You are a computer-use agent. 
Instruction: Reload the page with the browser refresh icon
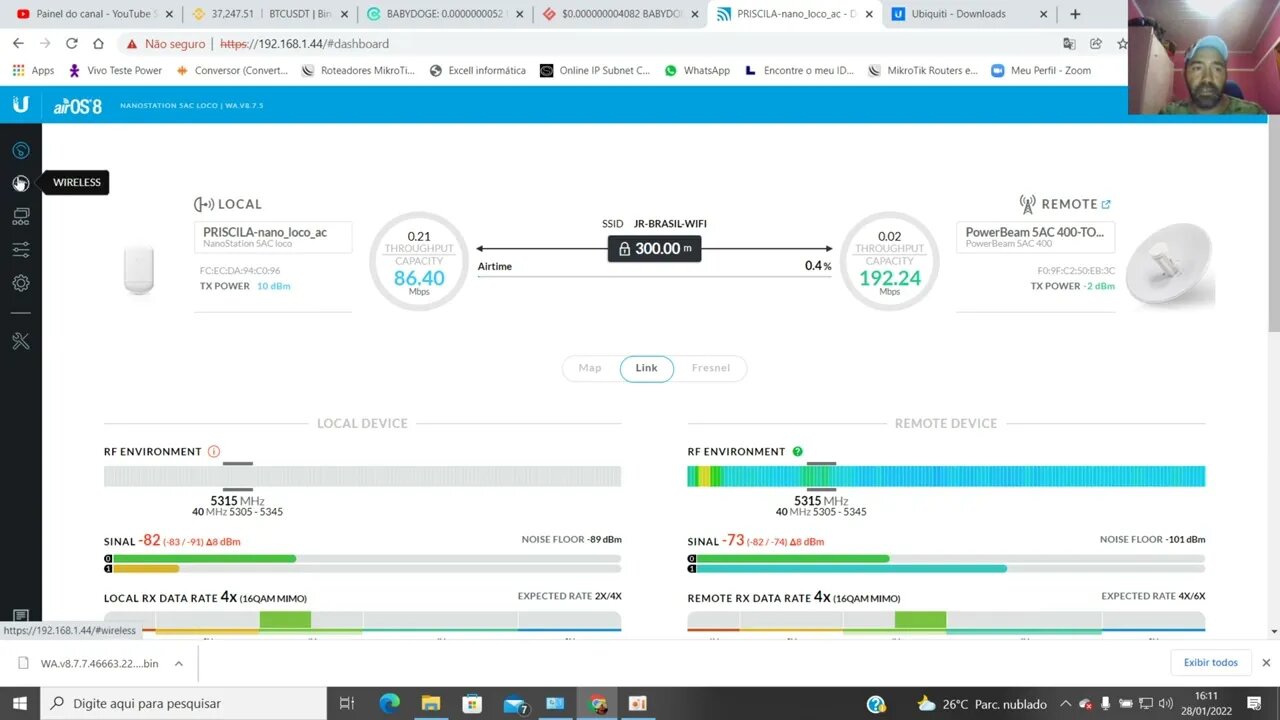point(72,44)
